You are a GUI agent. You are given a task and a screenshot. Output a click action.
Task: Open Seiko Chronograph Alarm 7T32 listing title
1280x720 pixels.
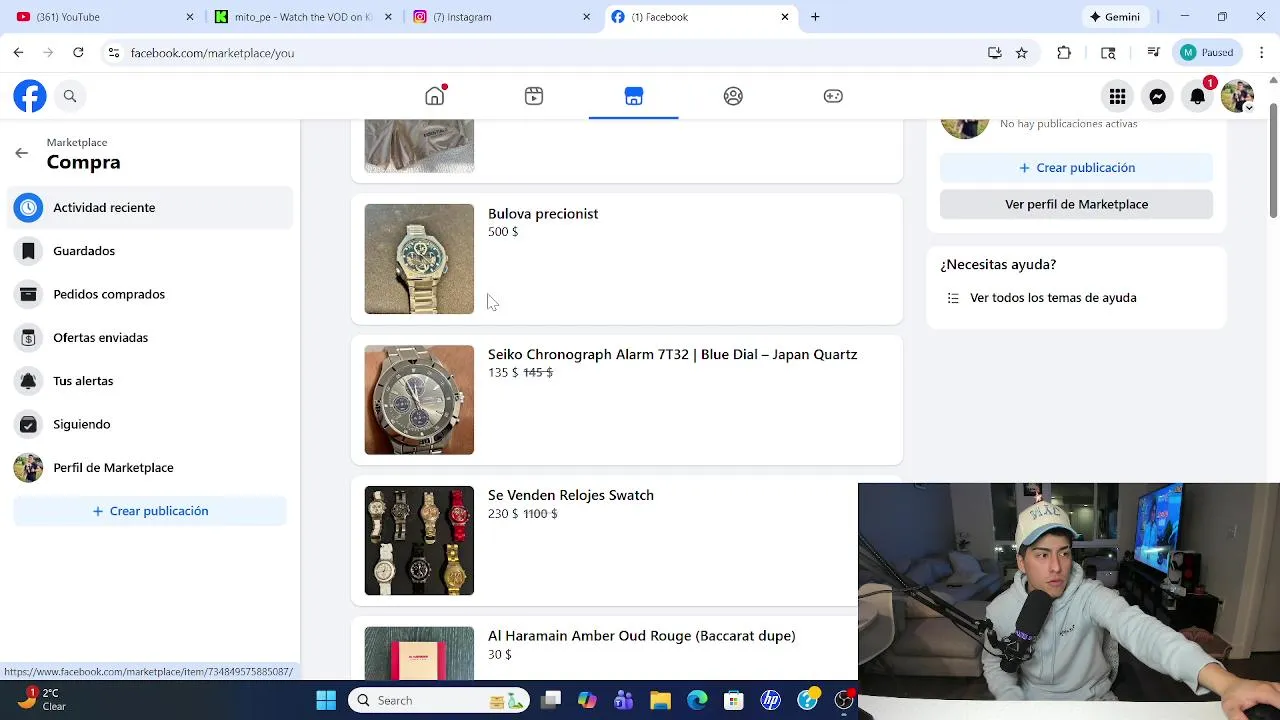tap(672, 354)
